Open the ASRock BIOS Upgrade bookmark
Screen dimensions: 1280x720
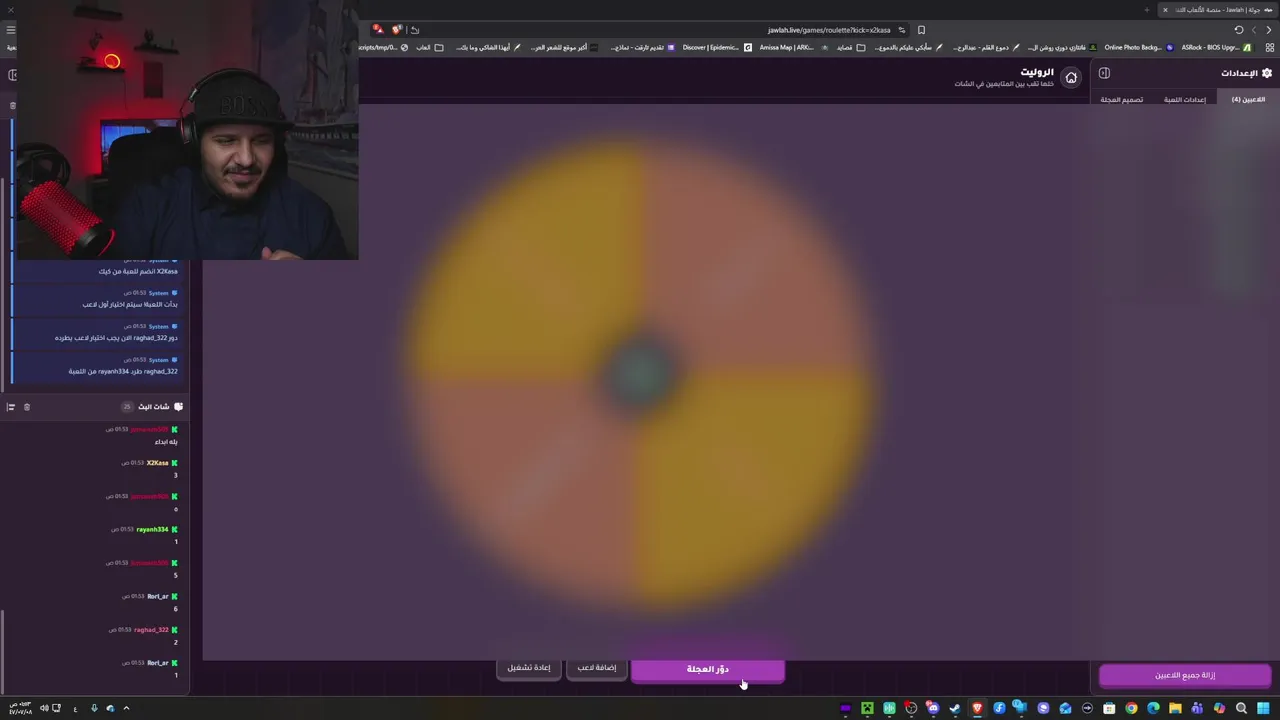pyautogui.click(x=1215, y=47)
